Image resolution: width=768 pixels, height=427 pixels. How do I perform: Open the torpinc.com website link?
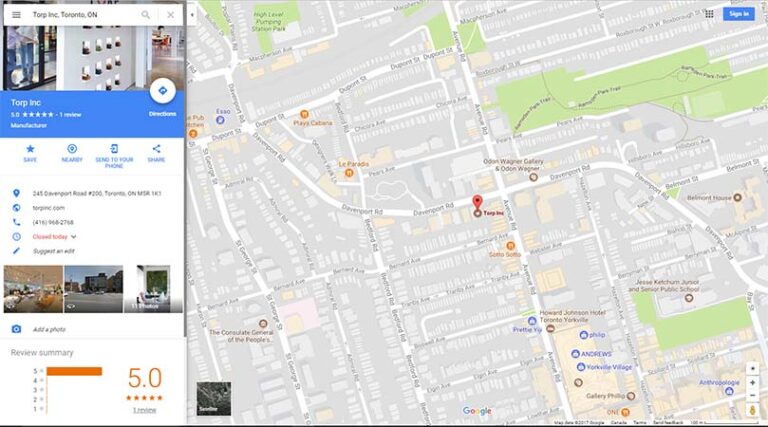tap(49, 207)
